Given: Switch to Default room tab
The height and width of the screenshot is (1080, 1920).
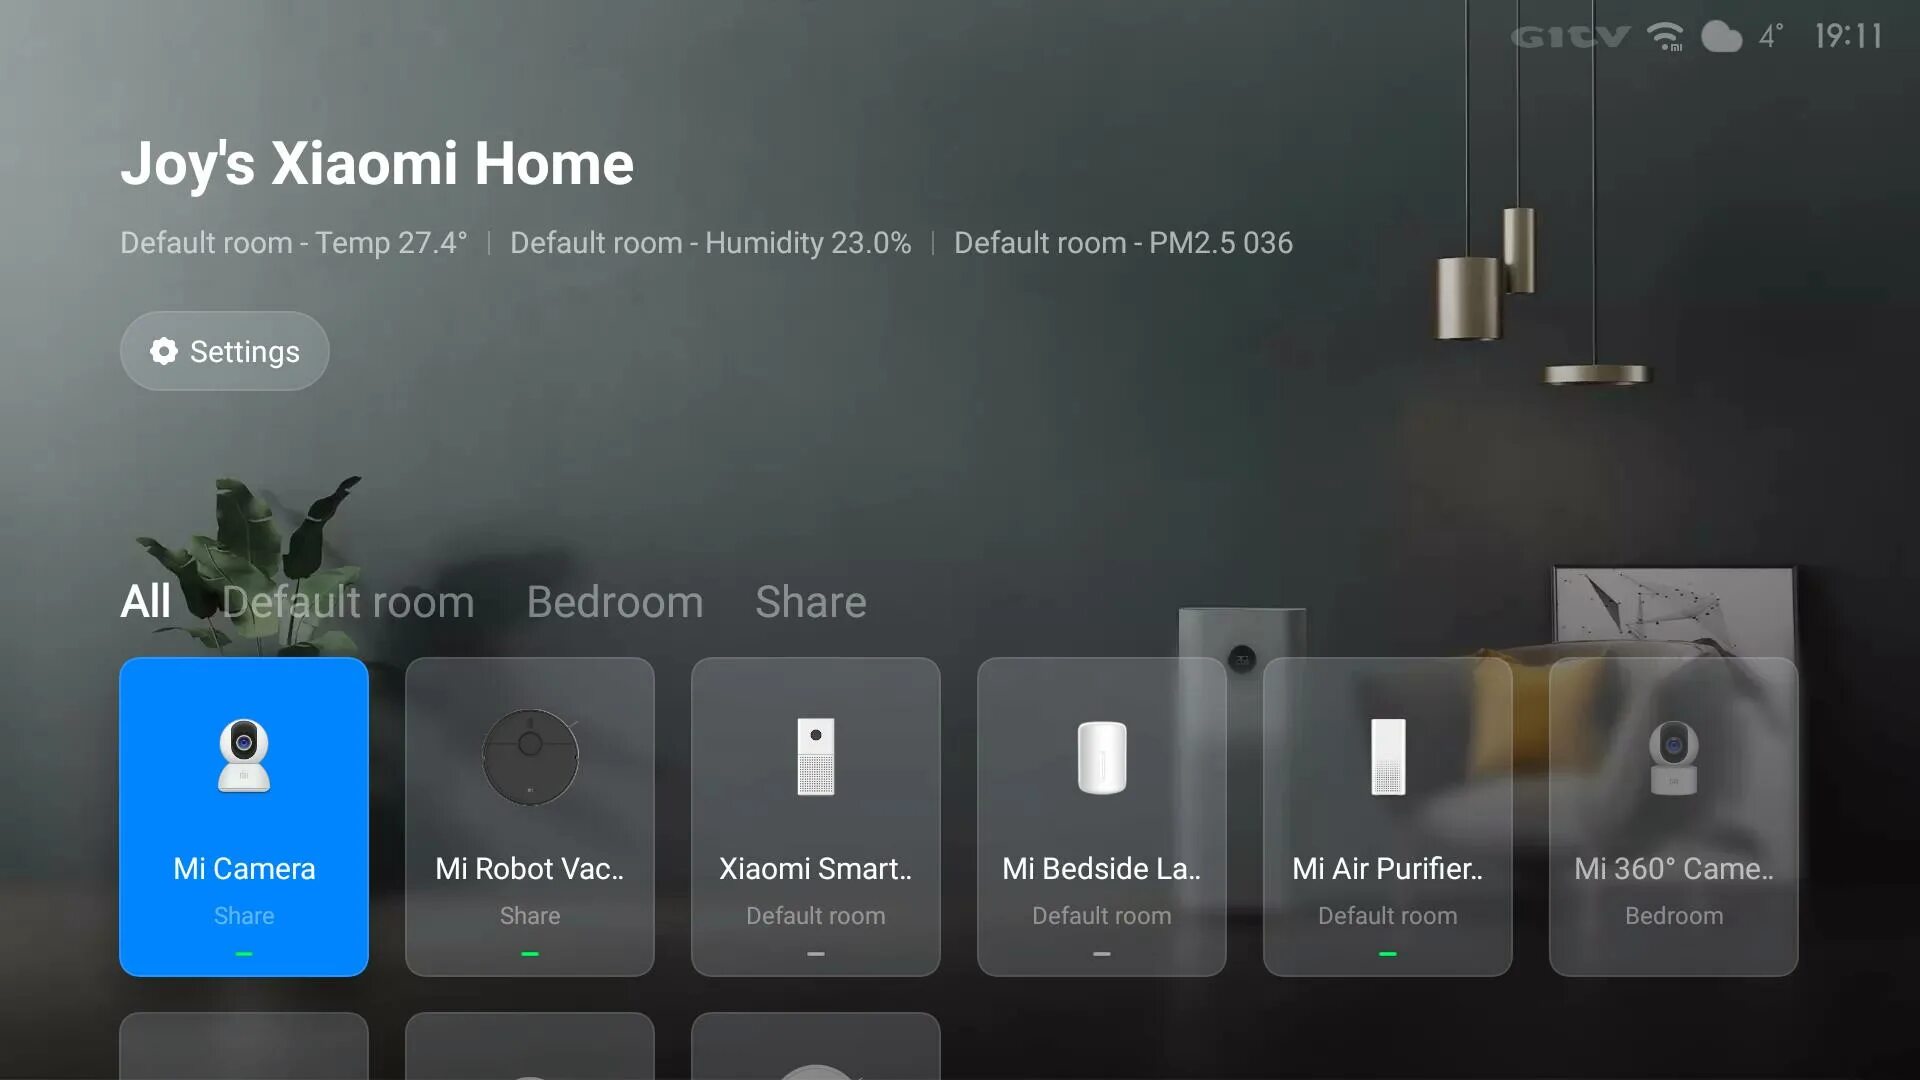Looking at the screenshot, I should 348,603.
